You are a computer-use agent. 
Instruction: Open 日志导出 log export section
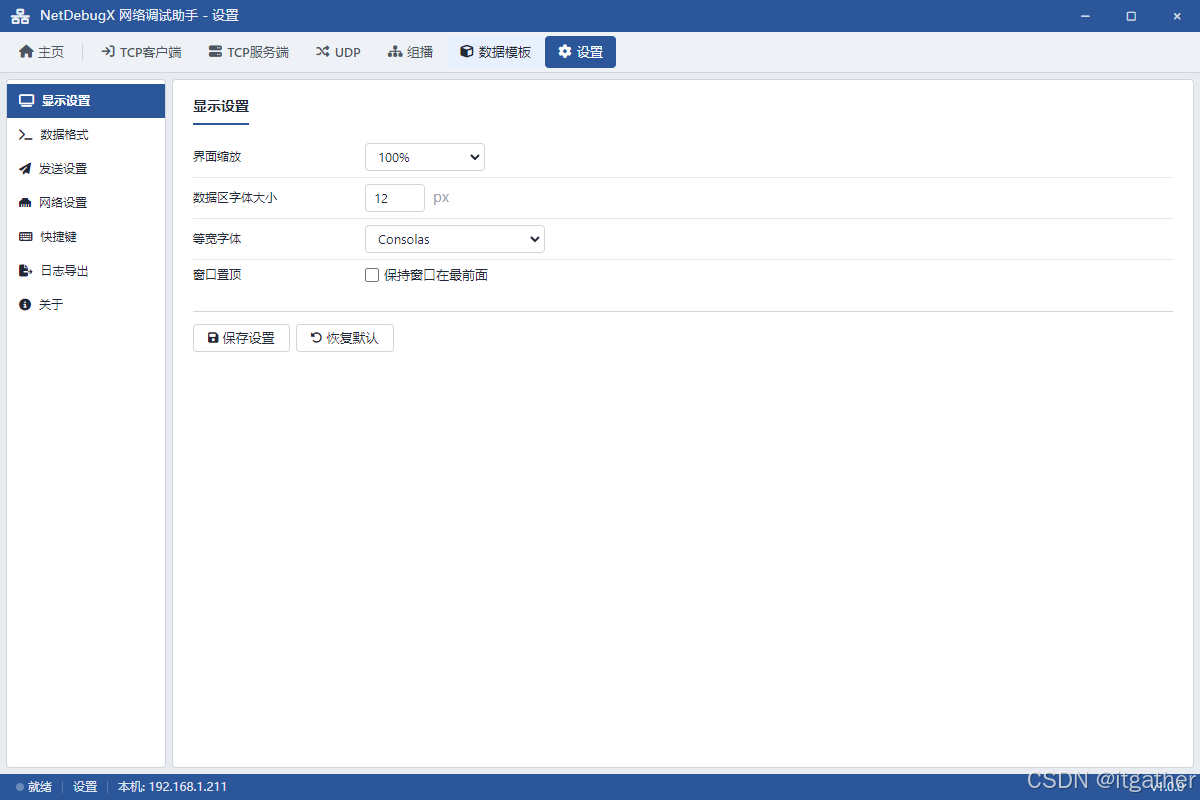[86, 271]
